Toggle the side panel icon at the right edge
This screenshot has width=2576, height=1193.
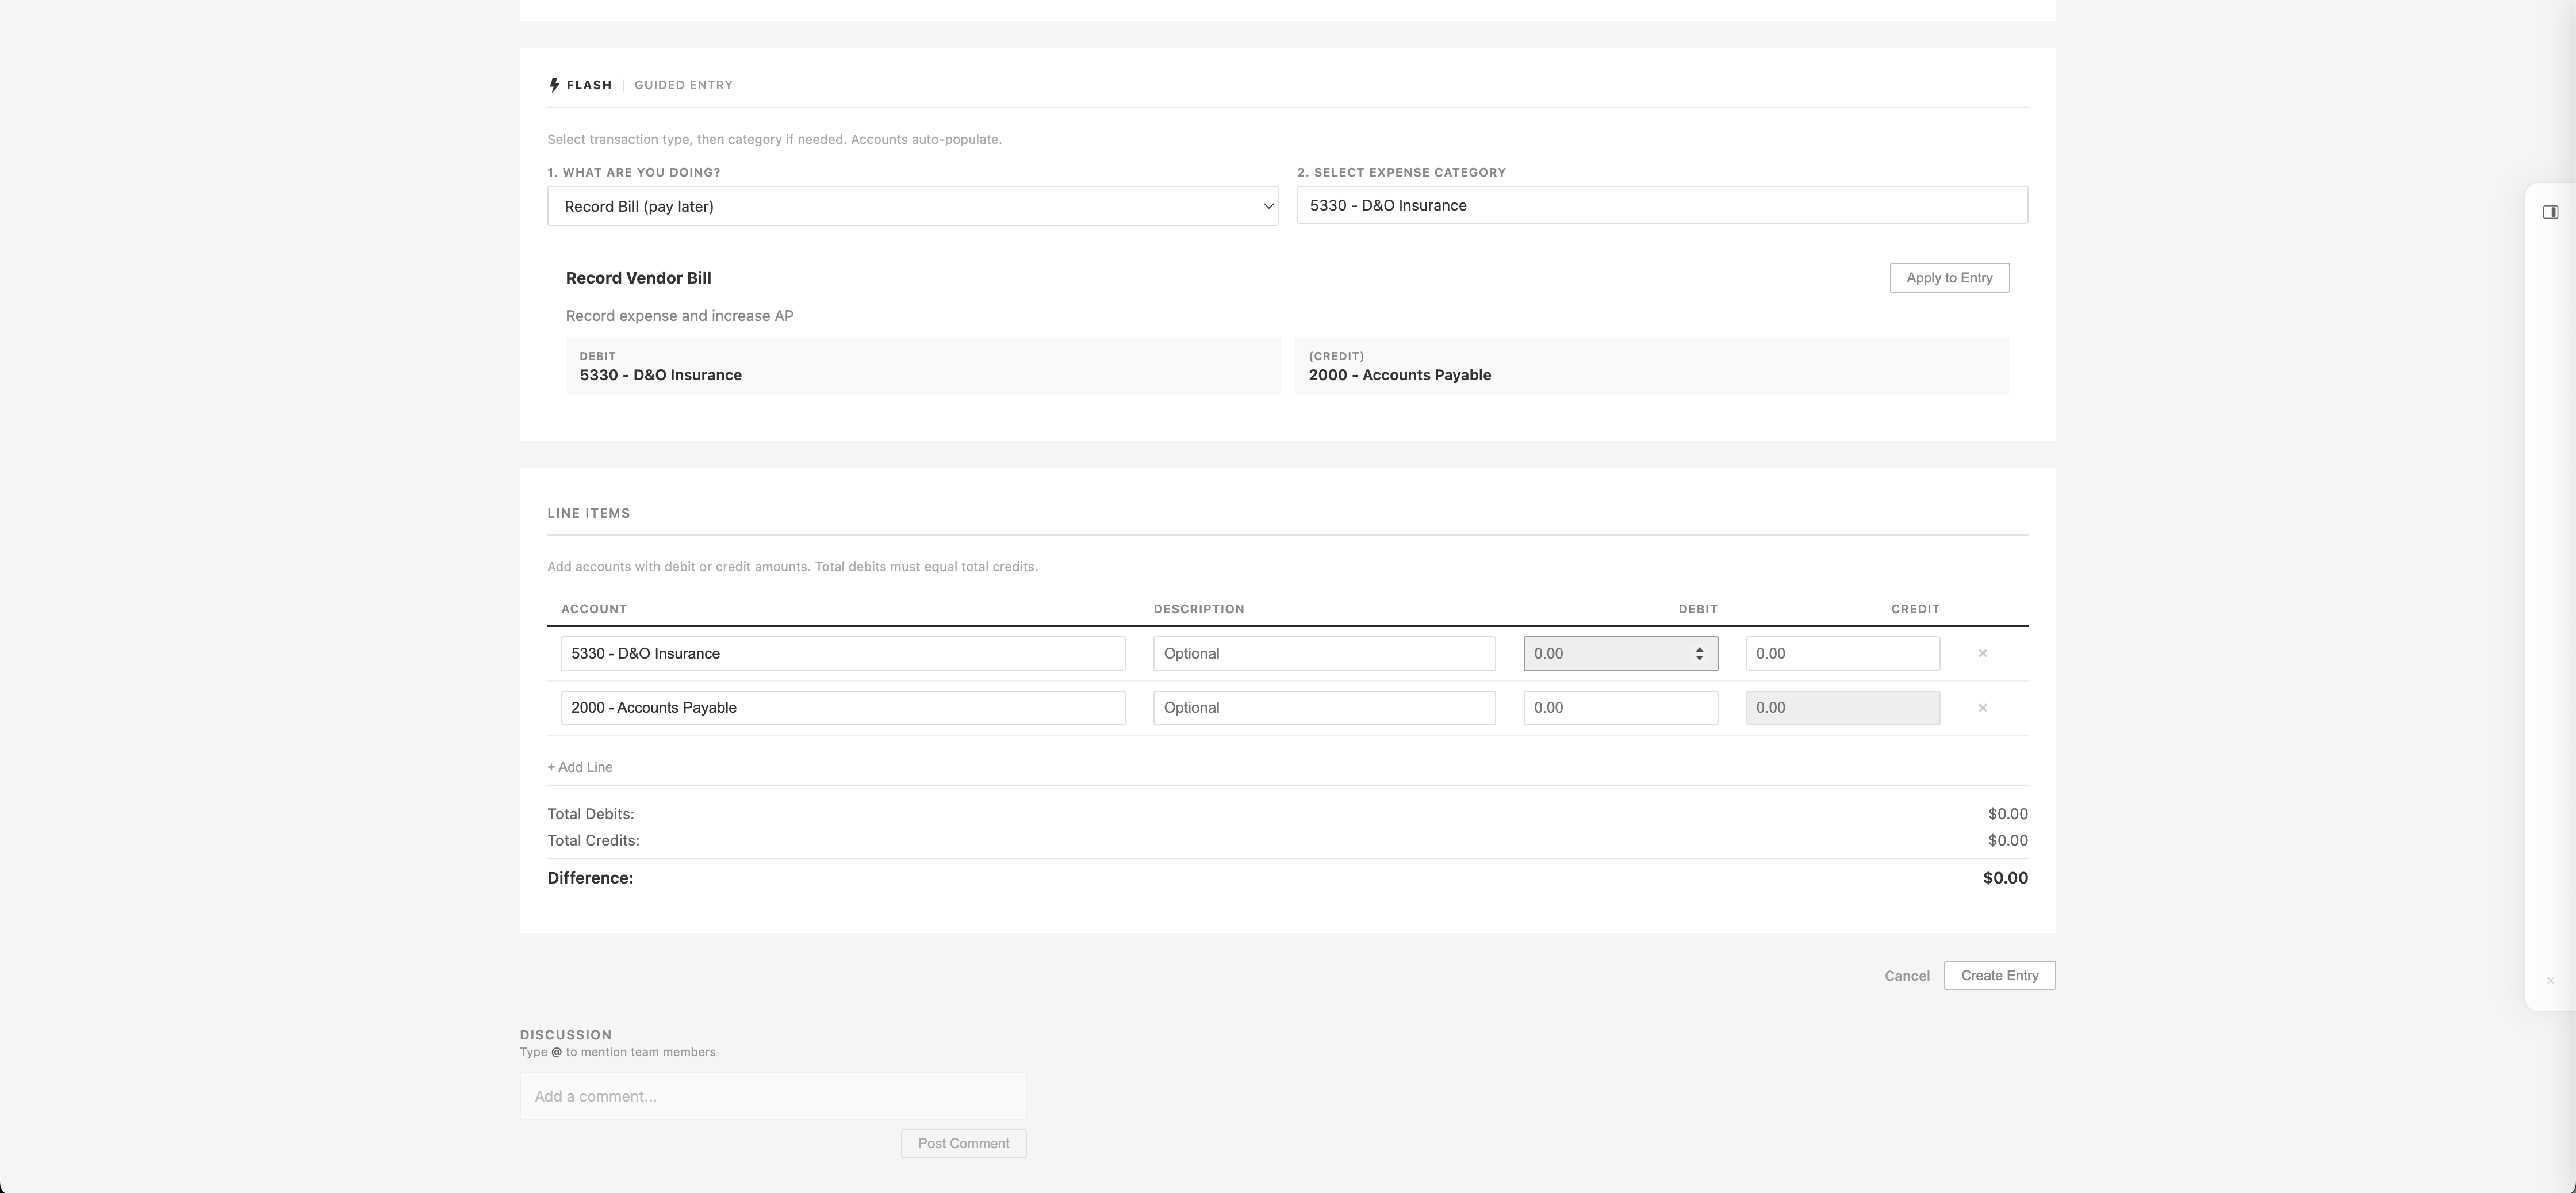pos(2550,212)
